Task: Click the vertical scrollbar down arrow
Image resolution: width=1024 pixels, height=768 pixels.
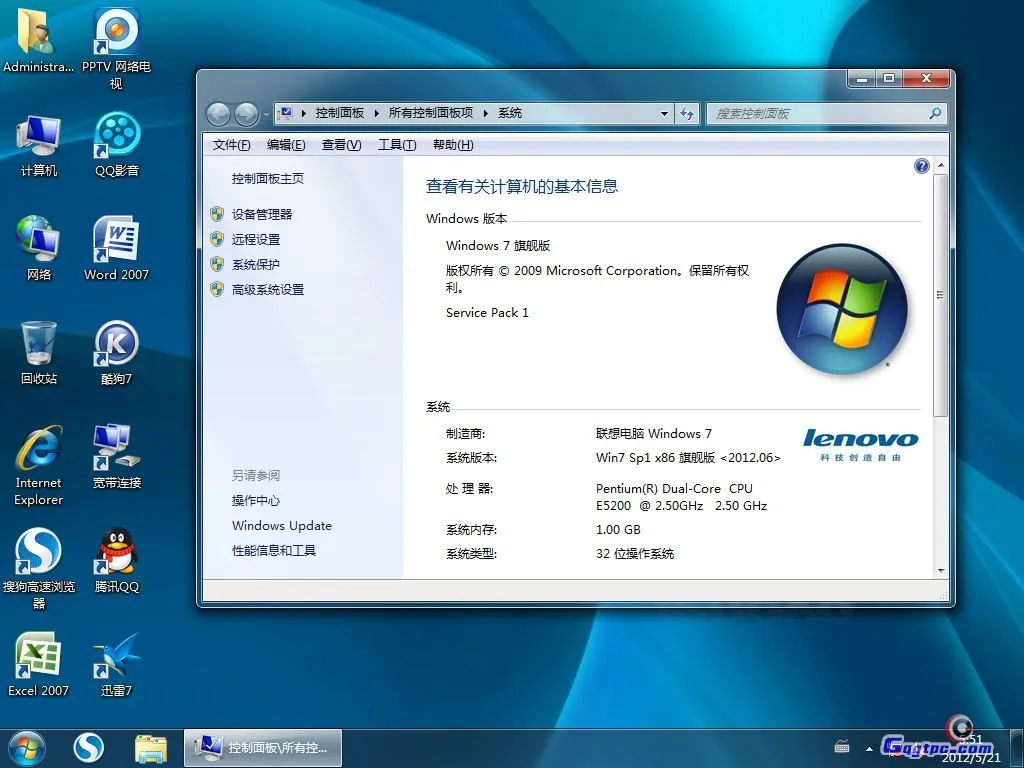Action: 940,571
